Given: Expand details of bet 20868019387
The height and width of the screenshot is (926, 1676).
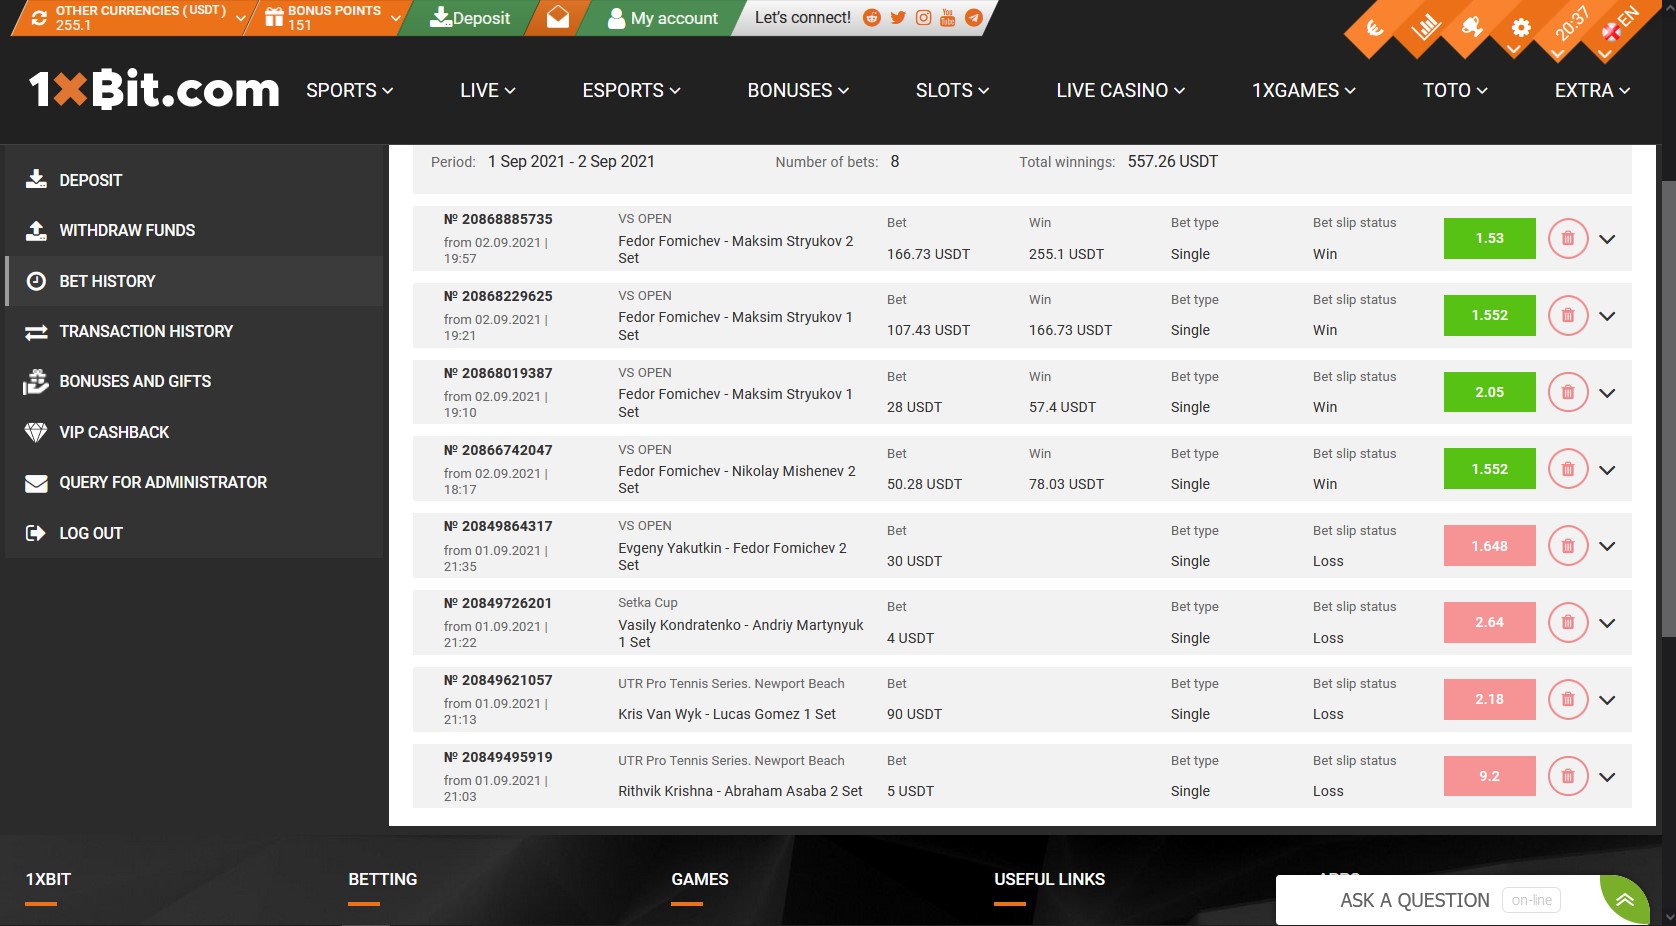Looking at the screenshot, I should click(1607, 393).
